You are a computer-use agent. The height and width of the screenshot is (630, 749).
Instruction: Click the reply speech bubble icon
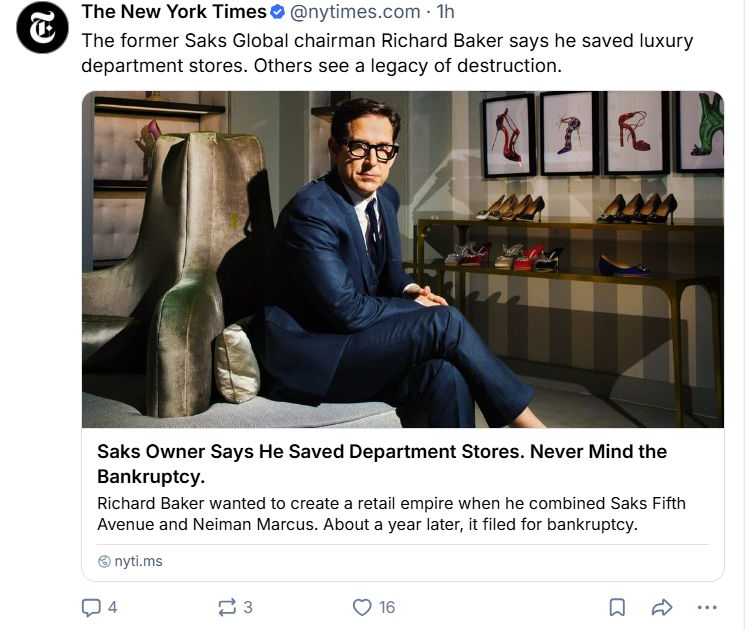click(x=91, y=607)
